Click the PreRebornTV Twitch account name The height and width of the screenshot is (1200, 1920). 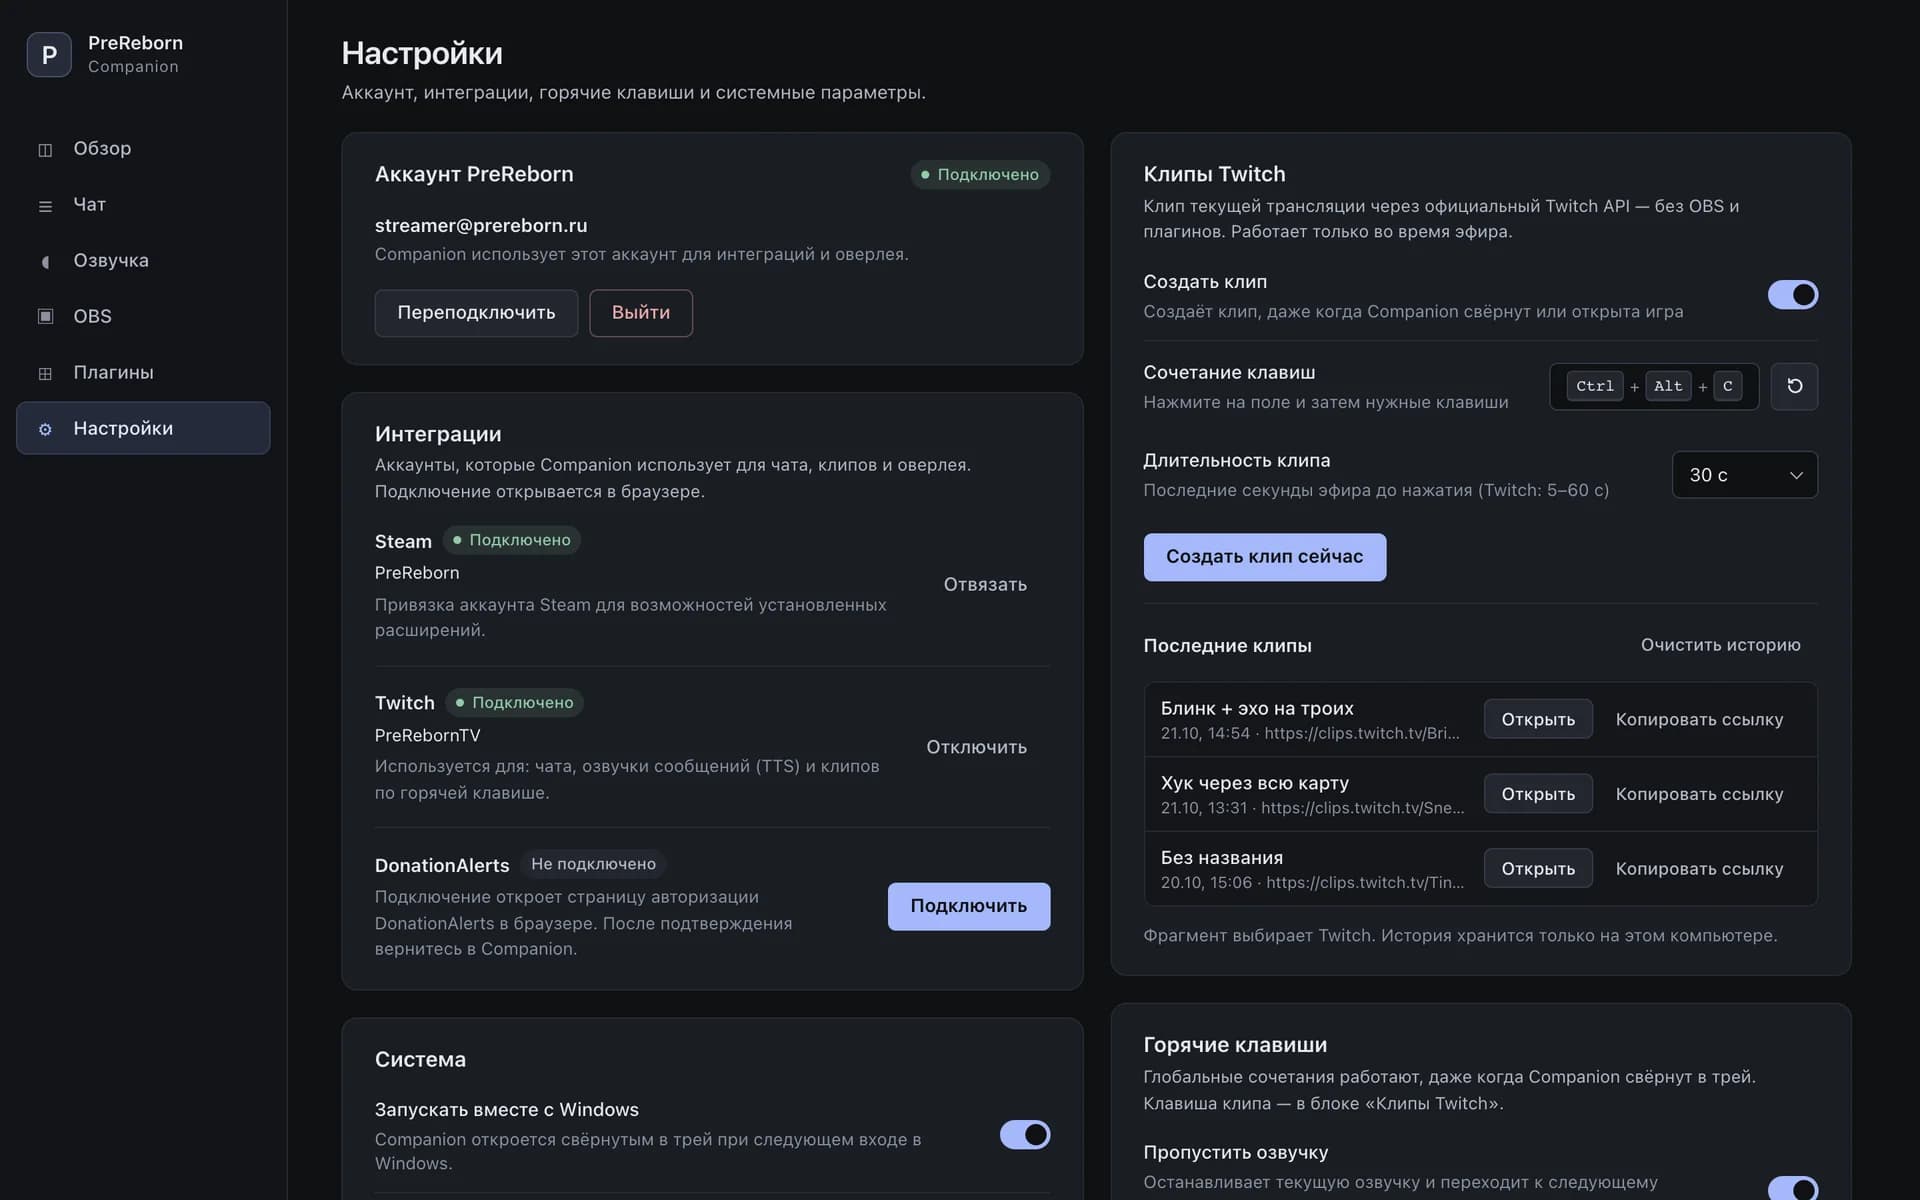pyautogui.click(x=428, y=735)
